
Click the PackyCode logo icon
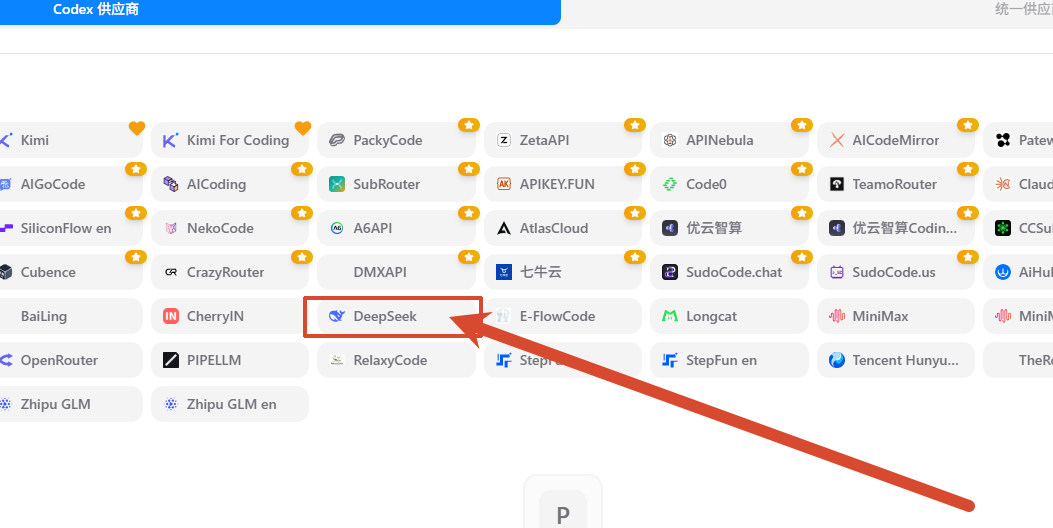tap(337, 140)
